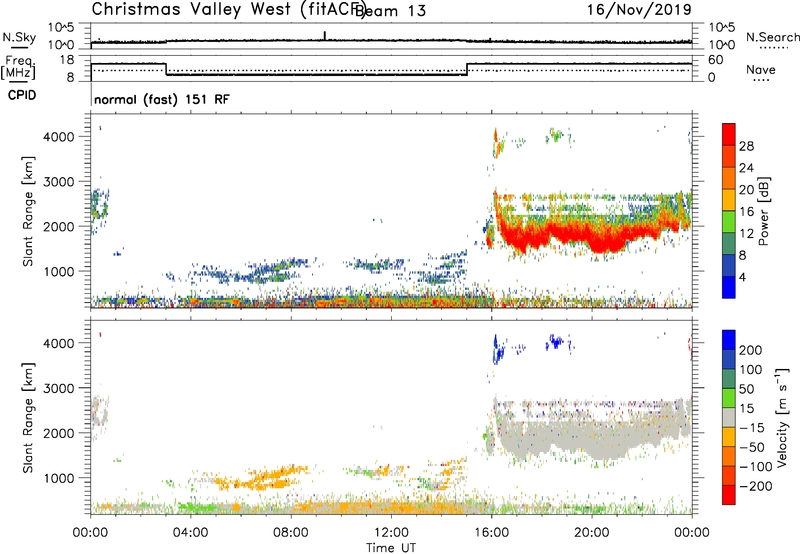Click the 'Time UT' axis label

(391, 548)
